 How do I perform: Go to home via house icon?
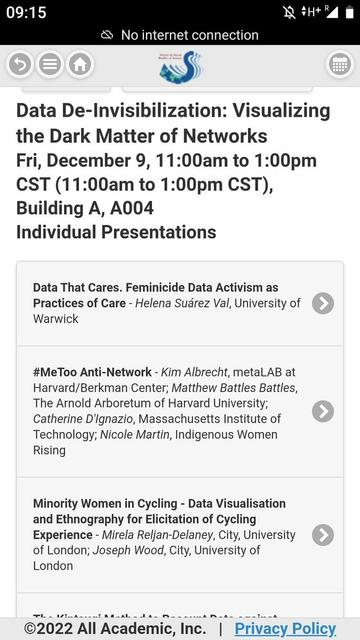coord(80,64)
